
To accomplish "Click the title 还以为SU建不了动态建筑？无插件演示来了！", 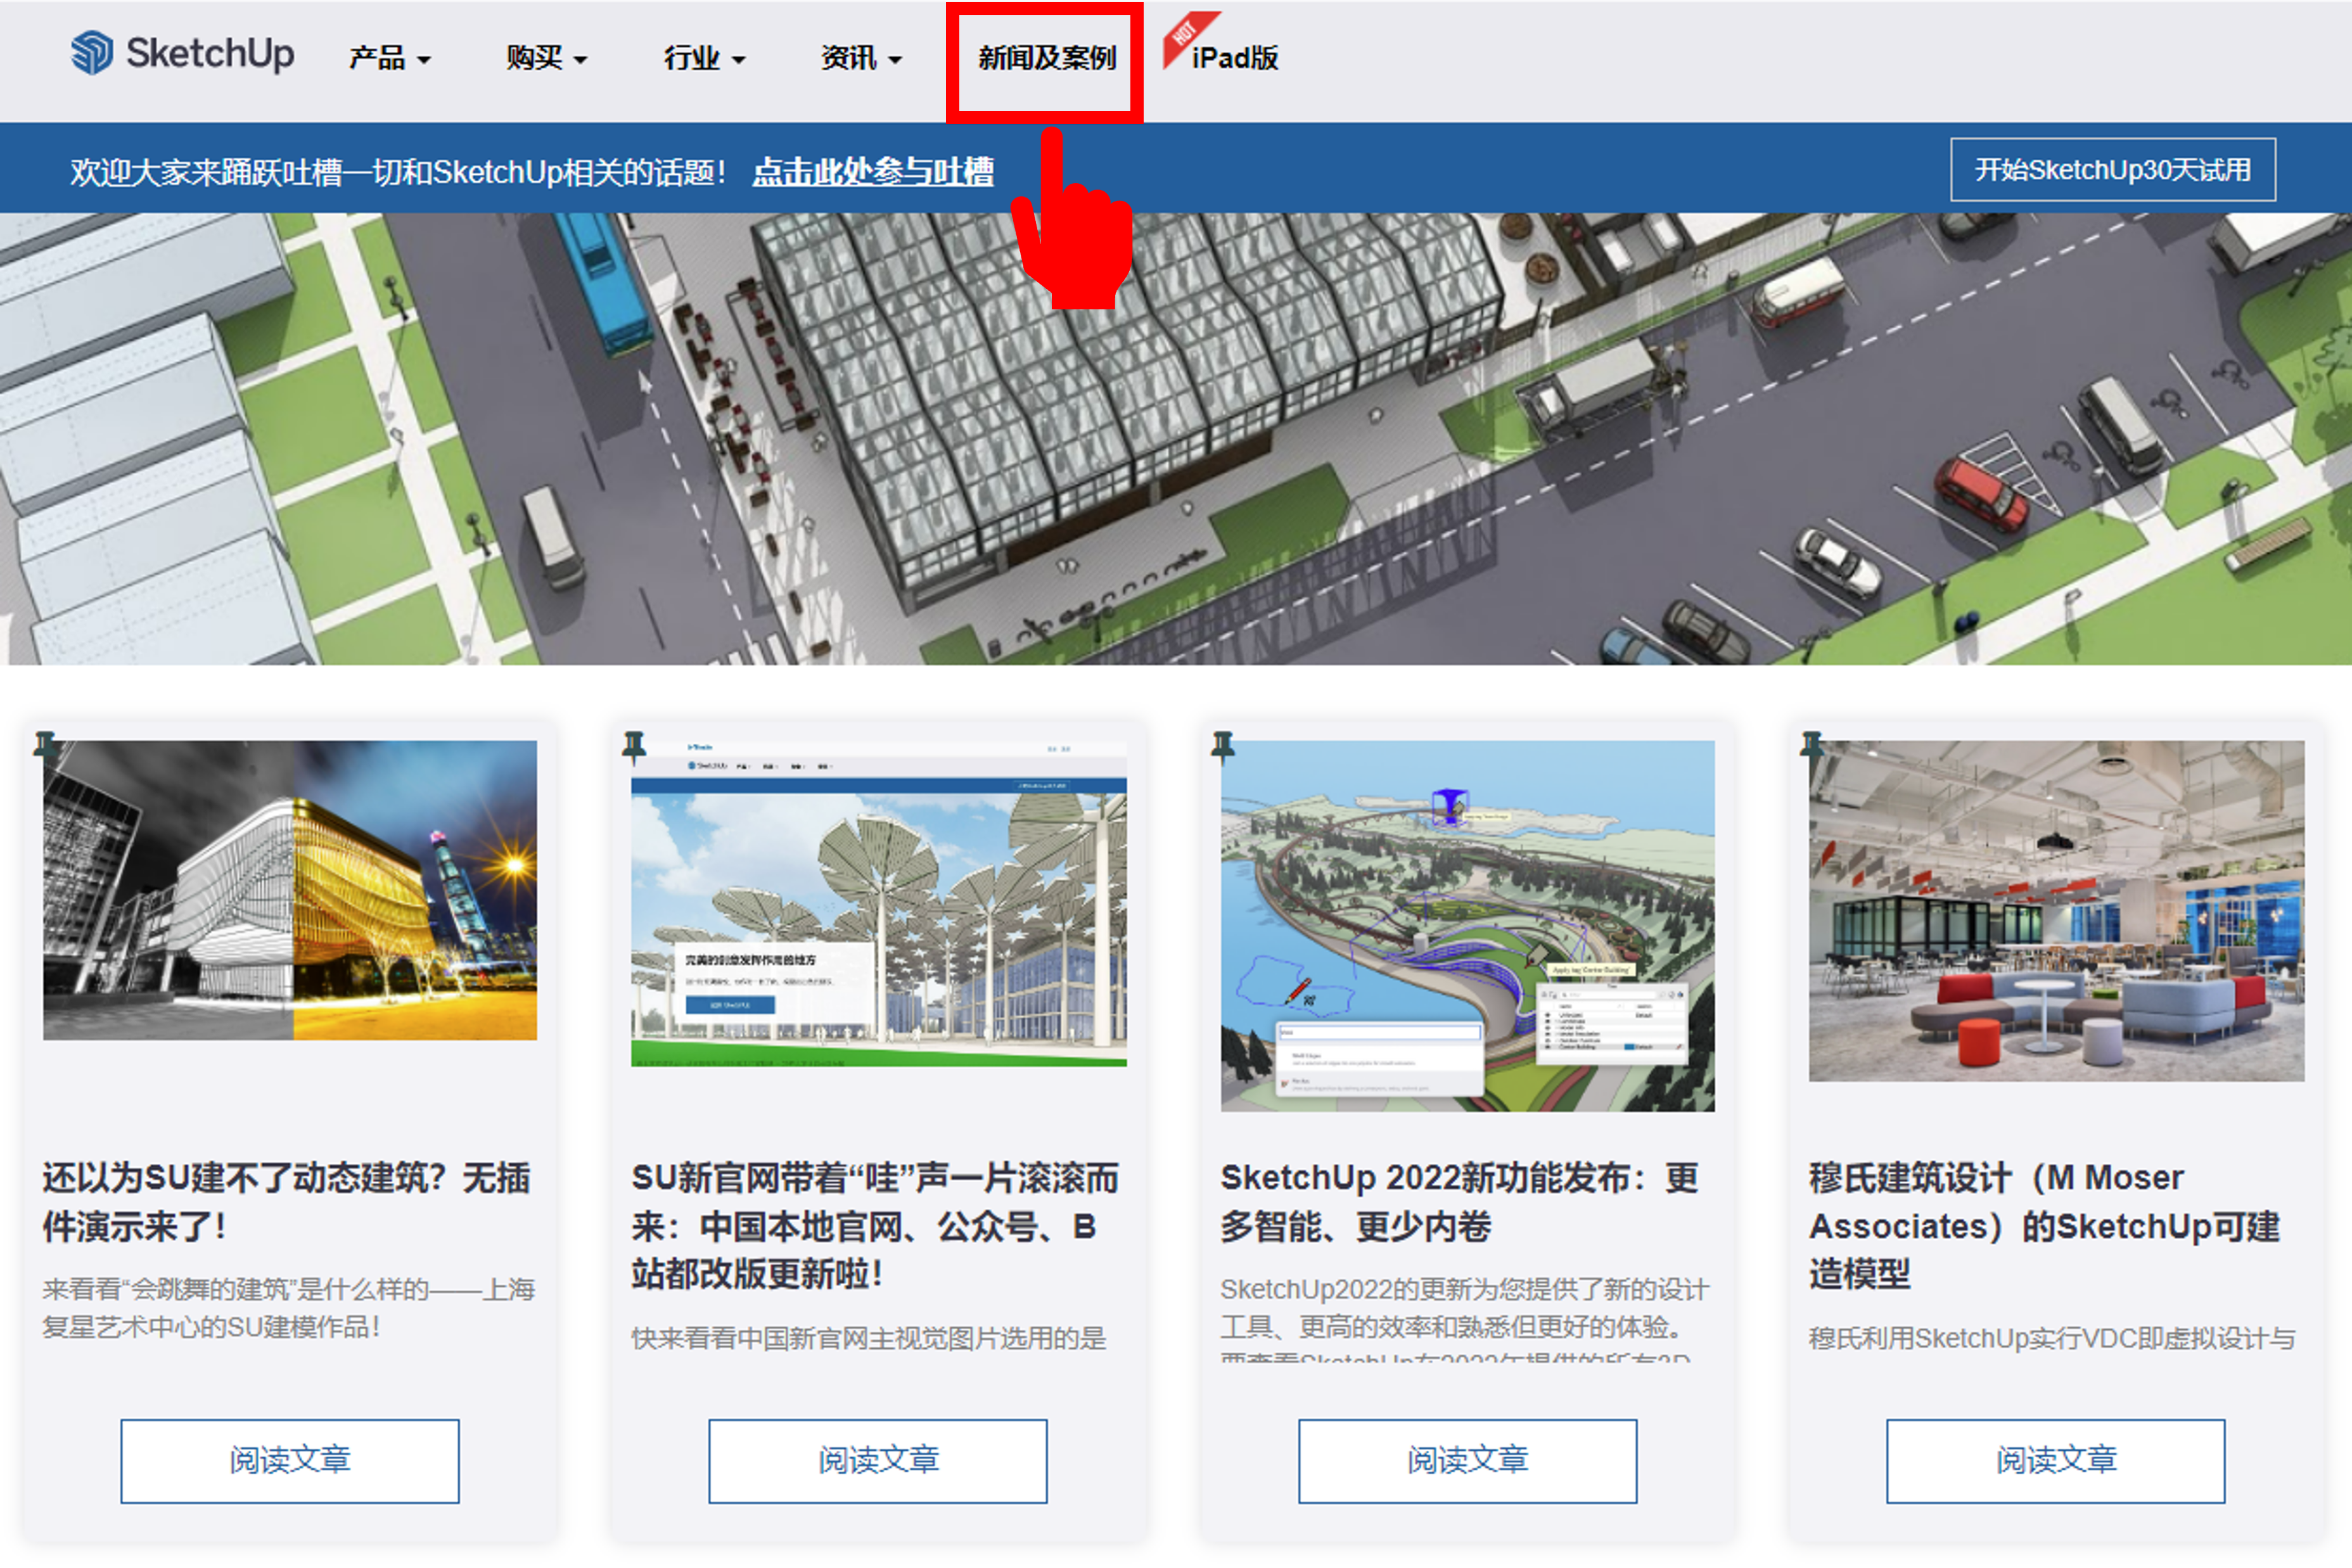I will coord(287,1202).
